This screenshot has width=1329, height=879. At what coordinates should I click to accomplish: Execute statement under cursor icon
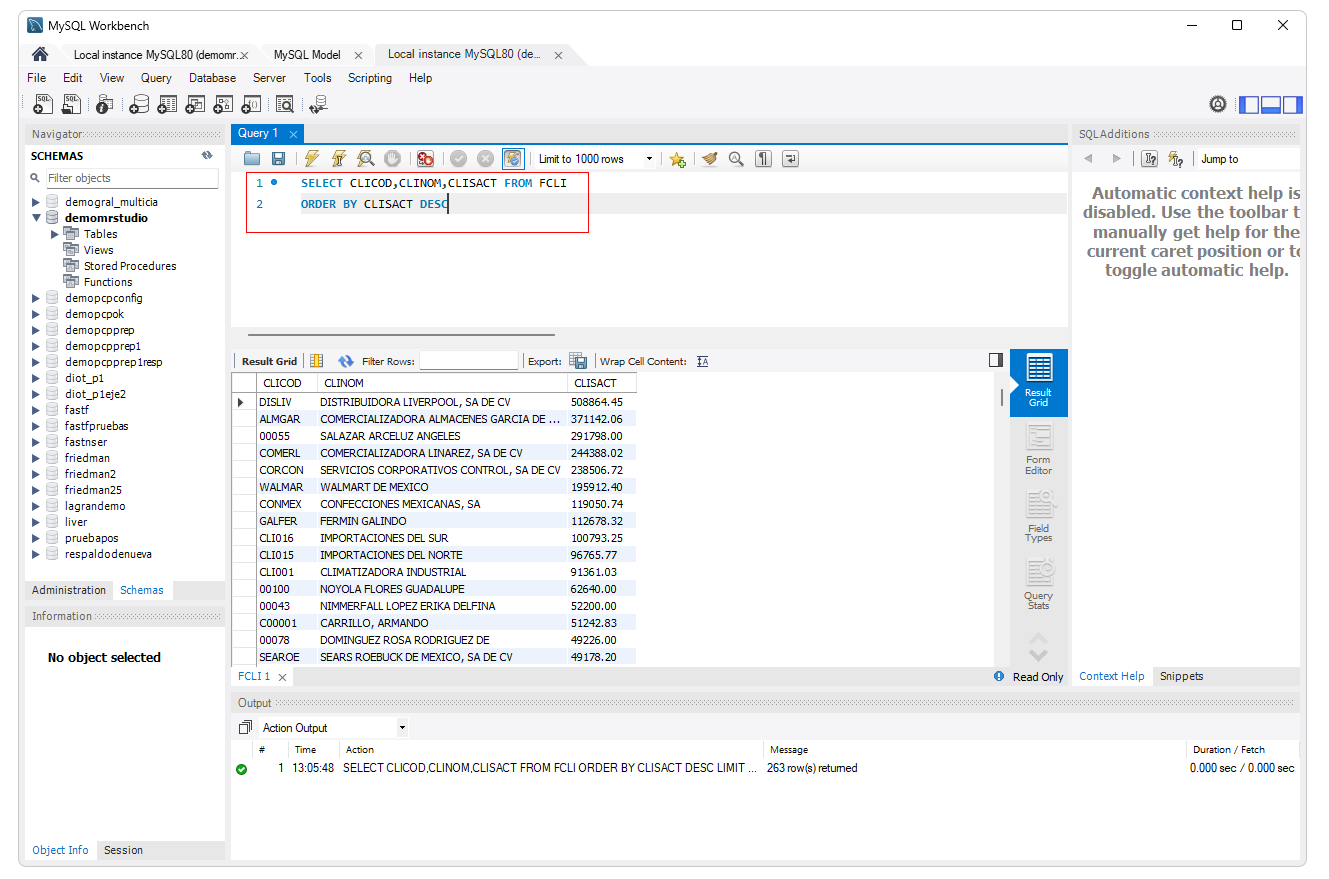pos(339,158)
